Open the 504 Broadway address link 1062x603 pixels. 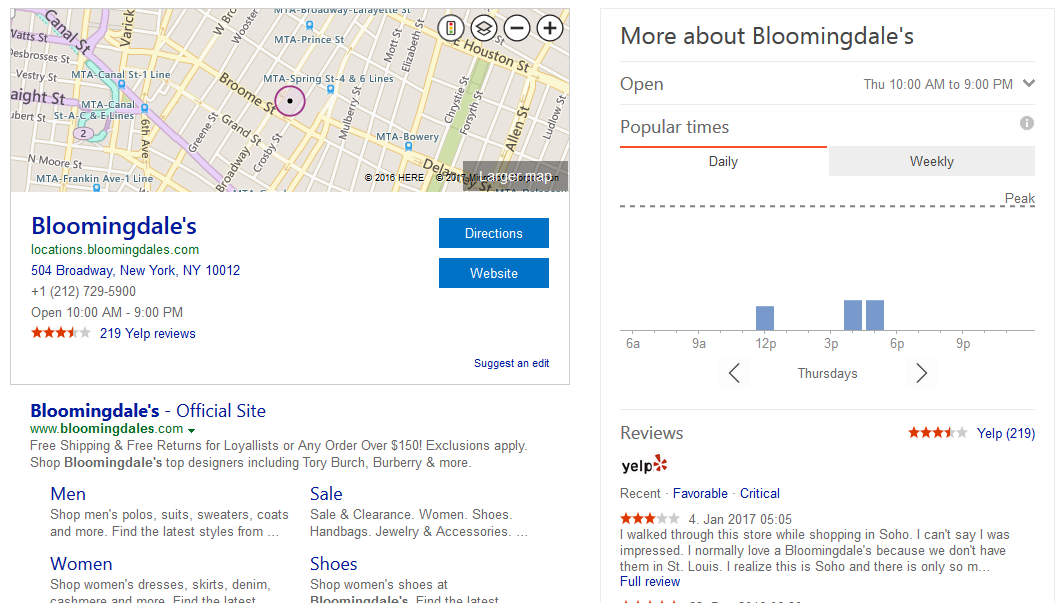[x=135, y=270]
